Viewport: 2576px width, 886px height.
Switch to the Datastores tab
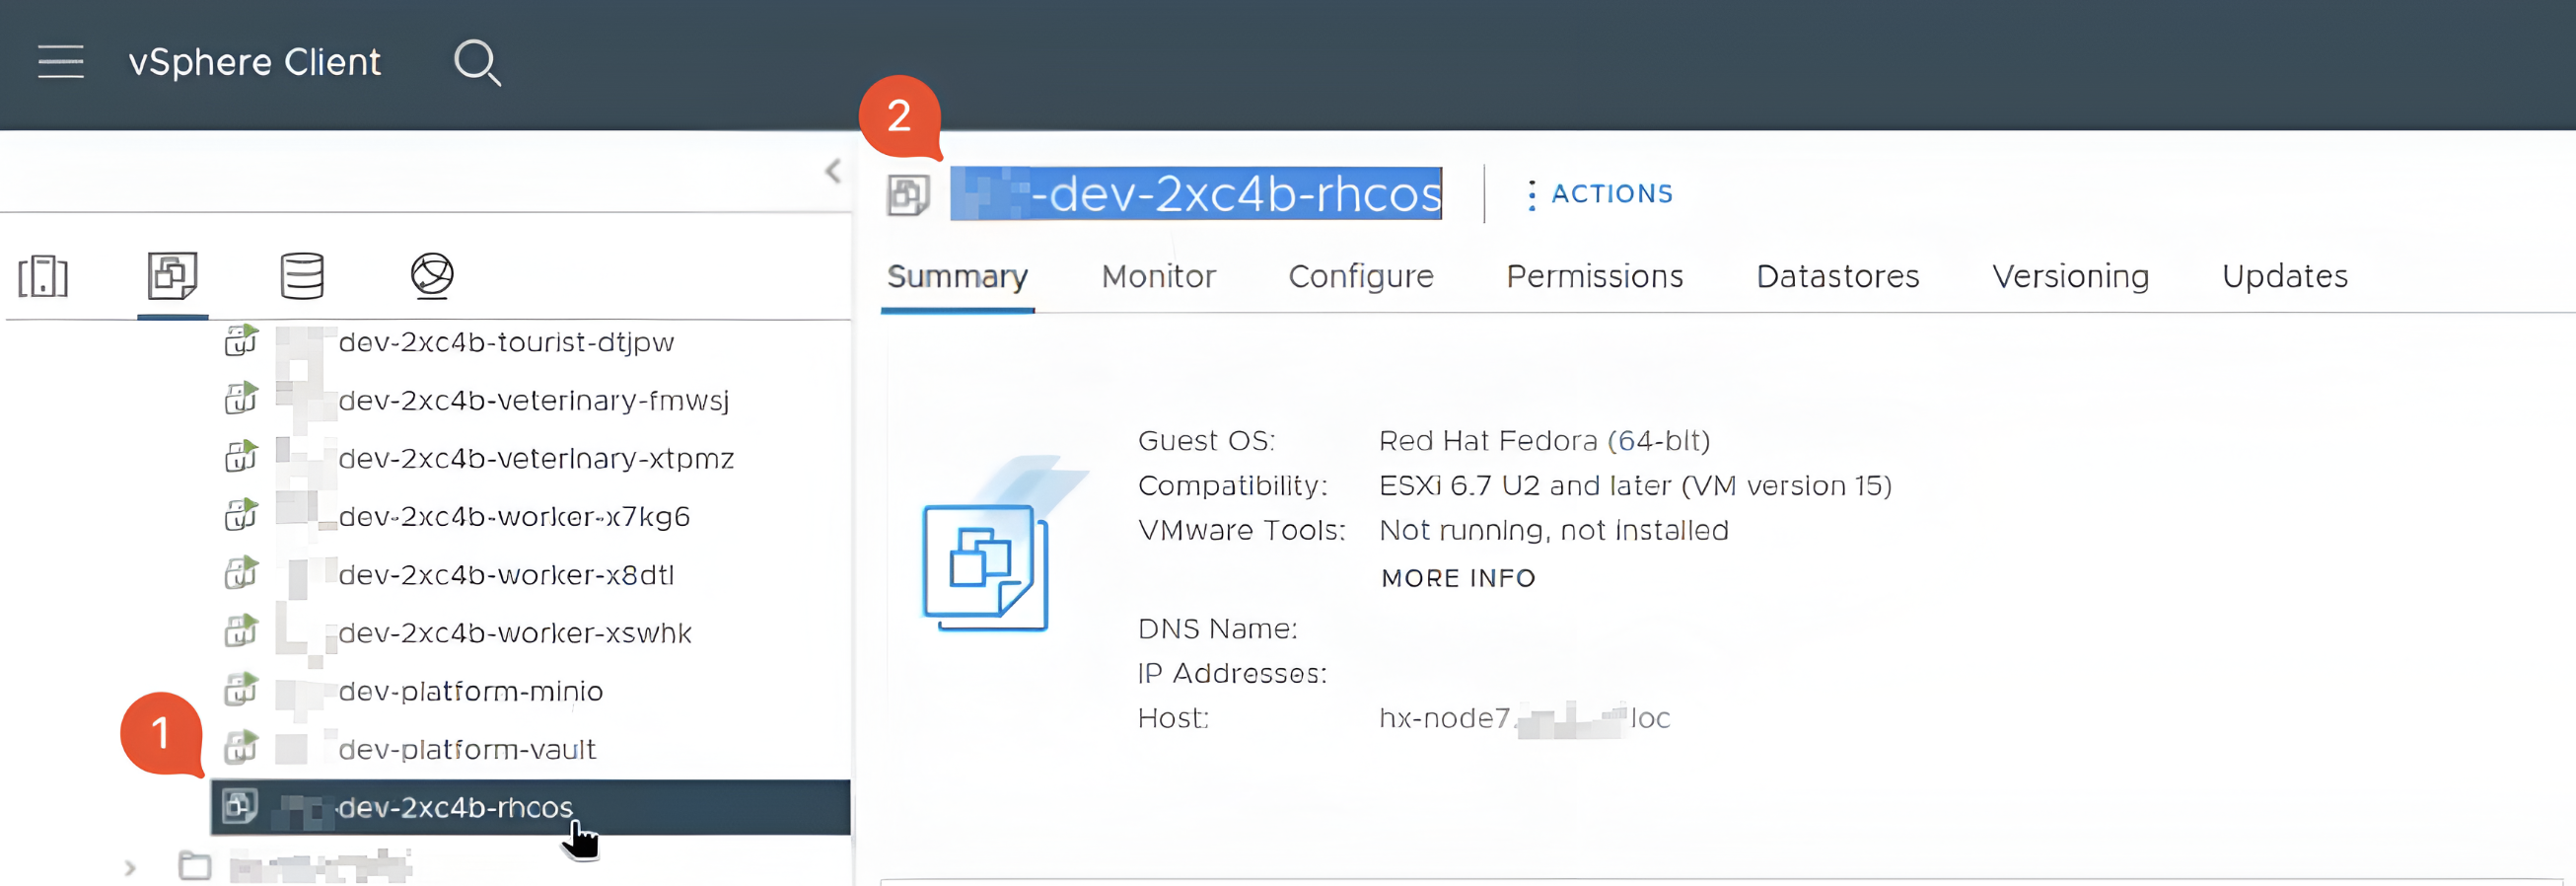(x=1837, y=276)
